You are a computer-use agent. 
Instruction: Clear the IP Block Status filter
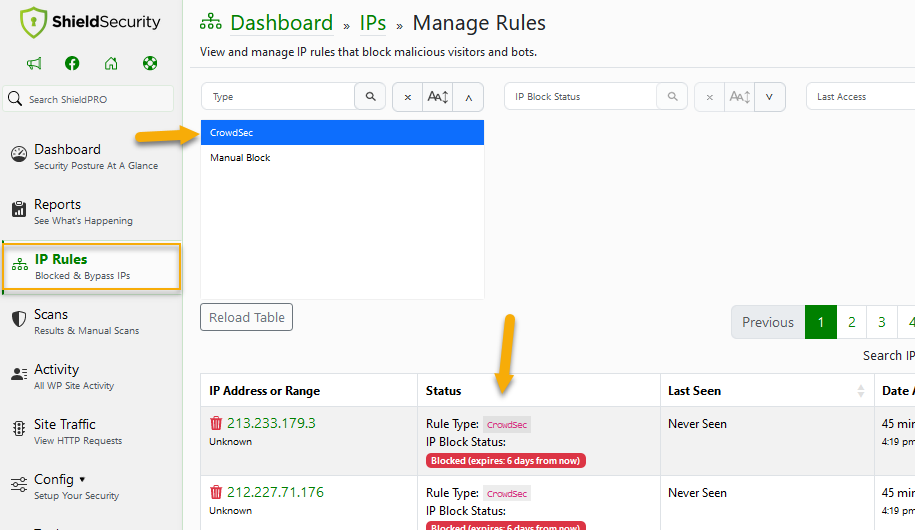[x=709, y=97]
